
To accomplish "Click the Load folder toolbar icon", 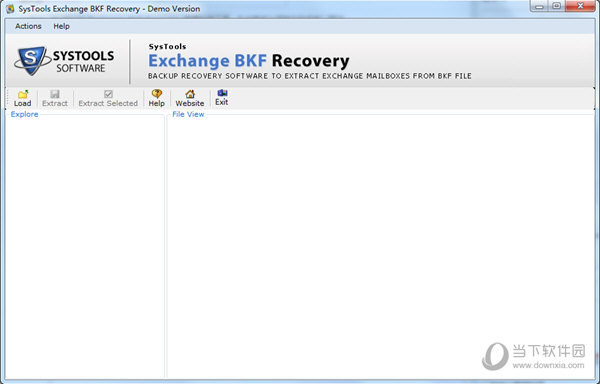I will (x=23, y=94).
